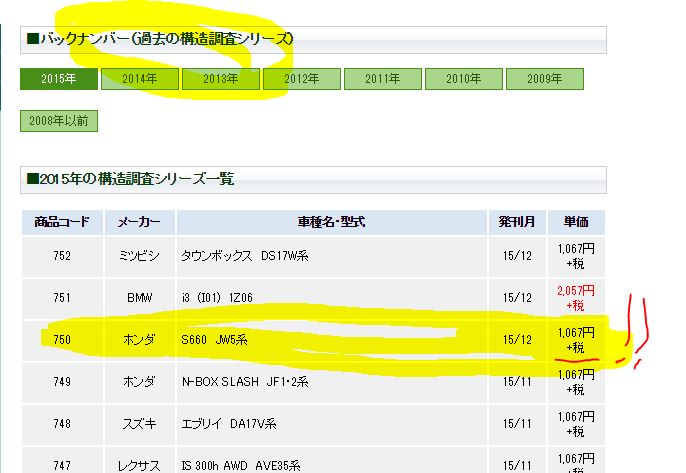Viewport: 686px width, 473px height.
Task: Click product code 748 cell
Action: tap(62, 424)
